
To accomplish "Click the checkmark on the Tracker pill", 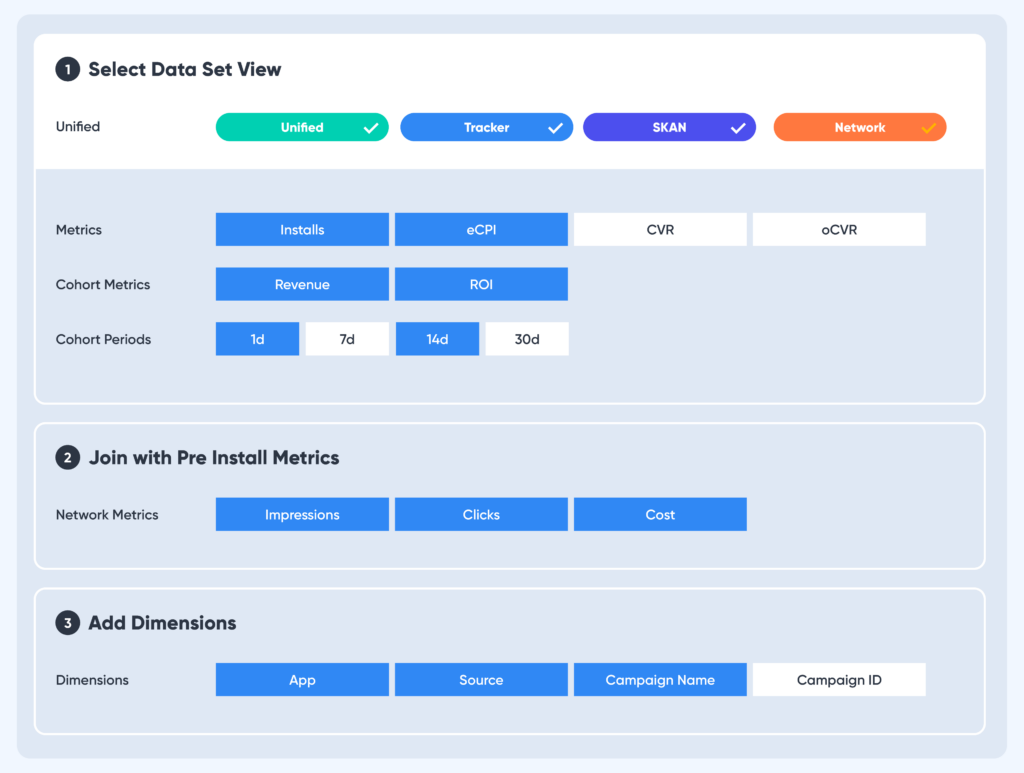I will [555, 128].
